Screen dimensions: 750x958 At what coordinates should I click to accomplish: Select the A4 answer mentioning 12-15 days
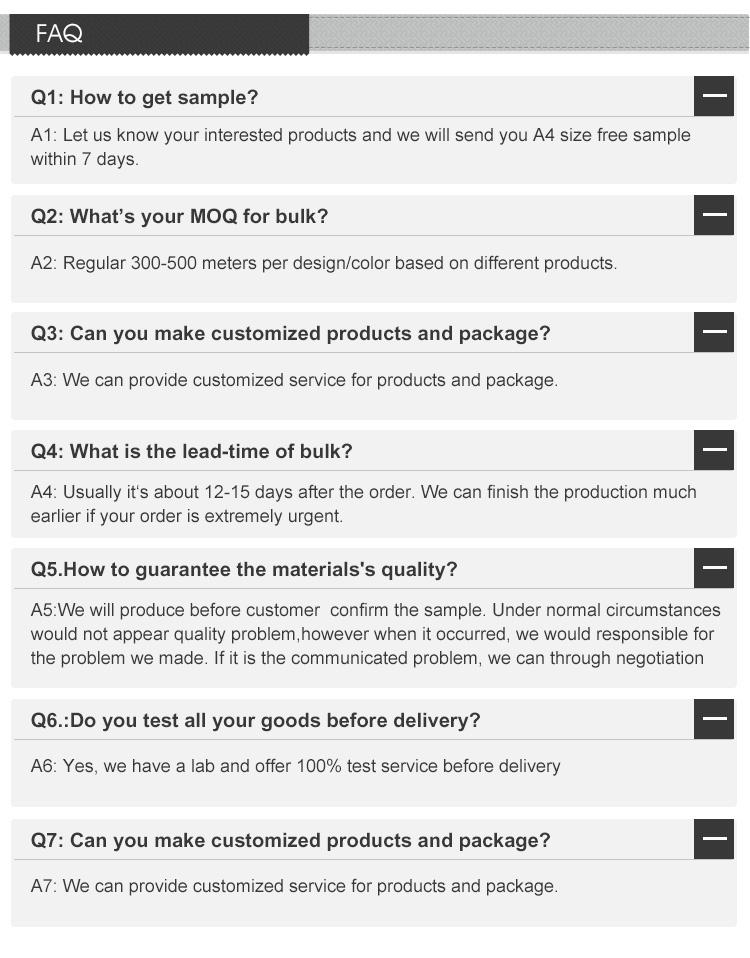(363, 504)
